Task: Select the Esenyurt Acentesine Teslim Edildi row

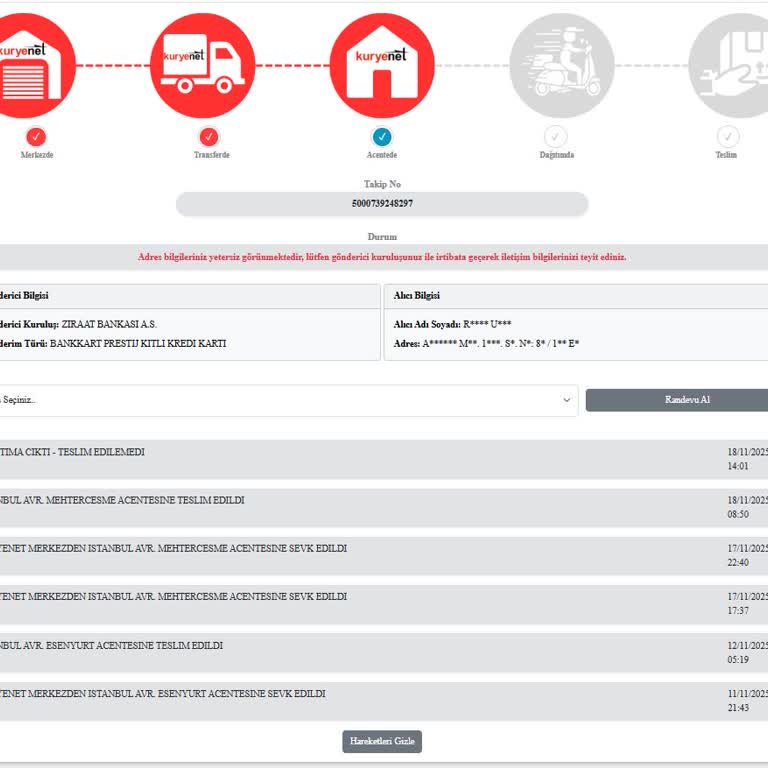Action: pos(382,652)
